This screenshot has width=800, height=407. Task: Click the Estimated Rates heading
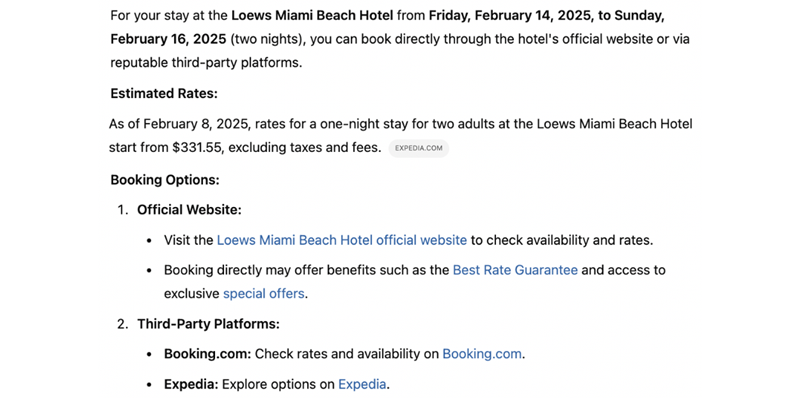pyautogui.click(x=164, y=94)
